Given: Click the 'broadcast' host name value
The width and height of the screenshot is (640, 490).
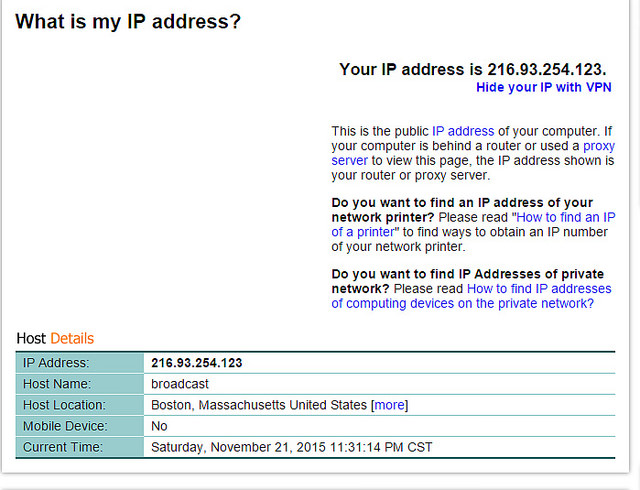Looking at the screenshot, I should click(x=179, y=384).
